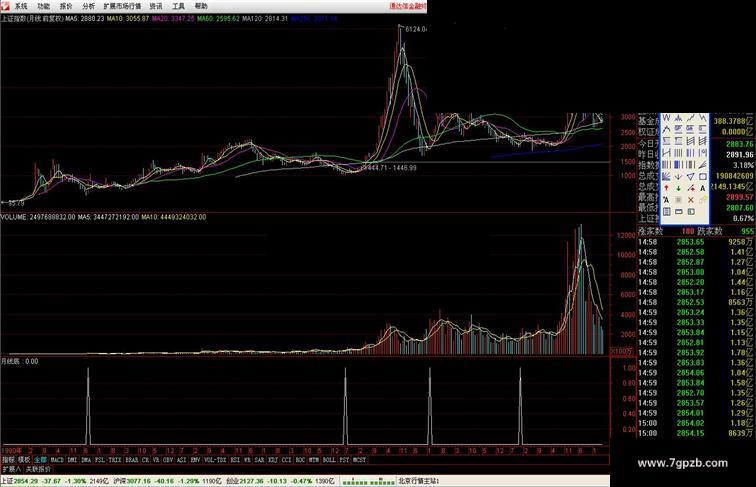Pick the speed resistance fan lines tool
The height and width of the screenshot is (487, 756).
pyautogui.click(x=703, y=165)
